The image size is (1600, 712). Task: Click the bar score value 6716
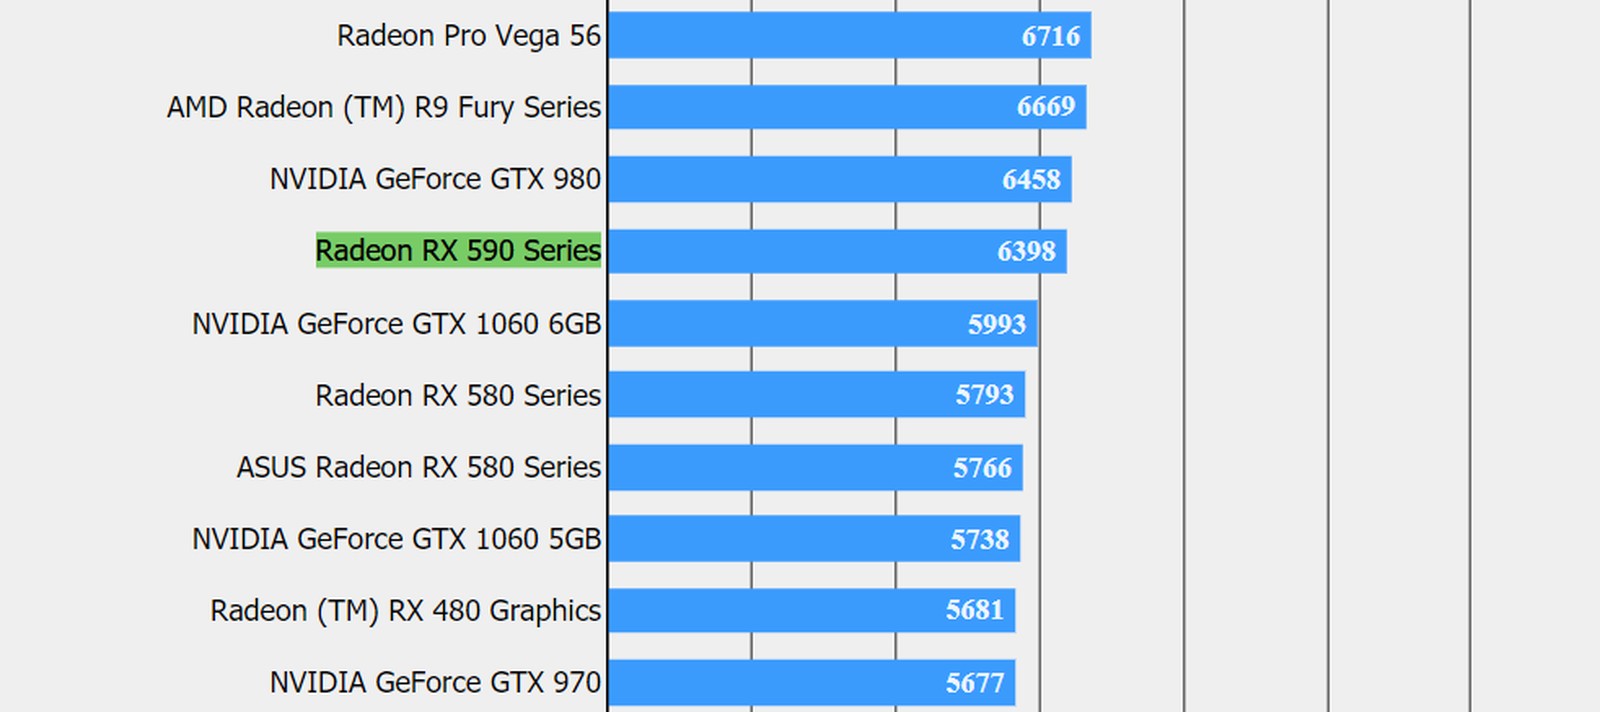[x=1050, y=36]
